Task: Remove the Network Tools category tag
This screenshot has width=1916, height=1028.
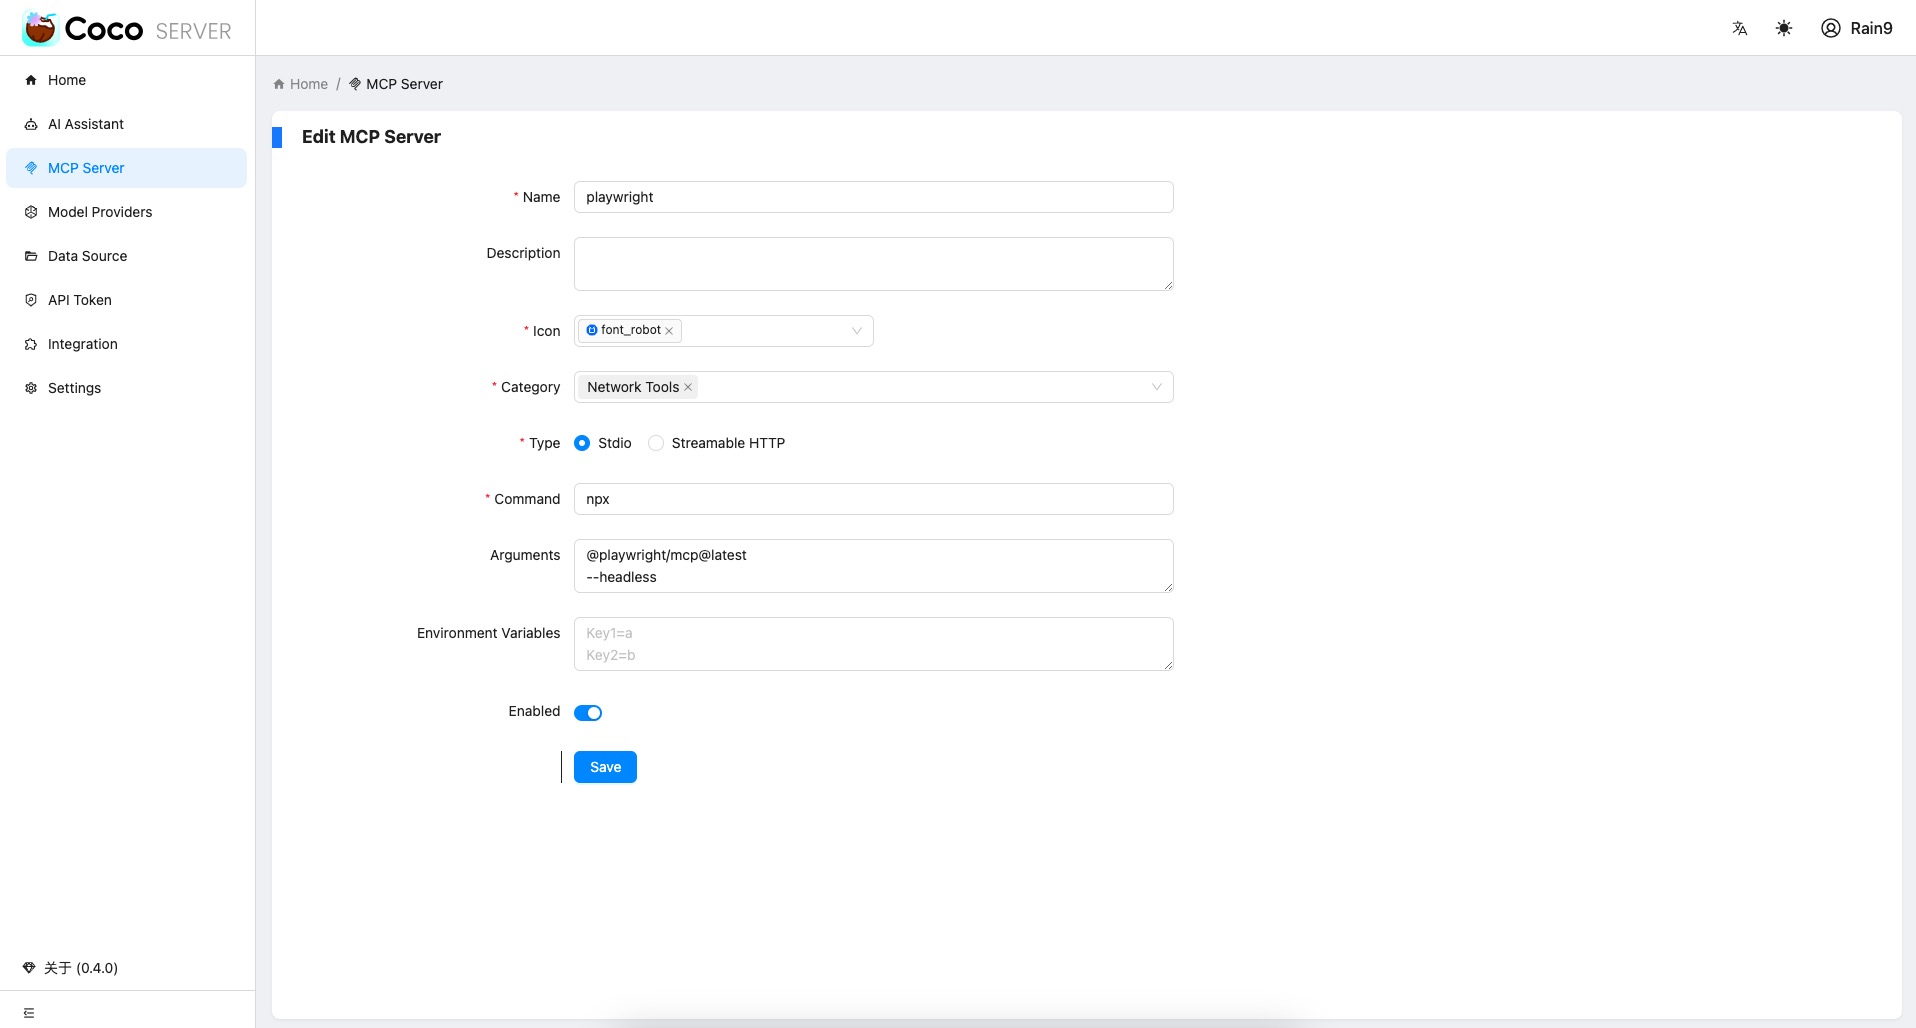Action: coord(688,387)
